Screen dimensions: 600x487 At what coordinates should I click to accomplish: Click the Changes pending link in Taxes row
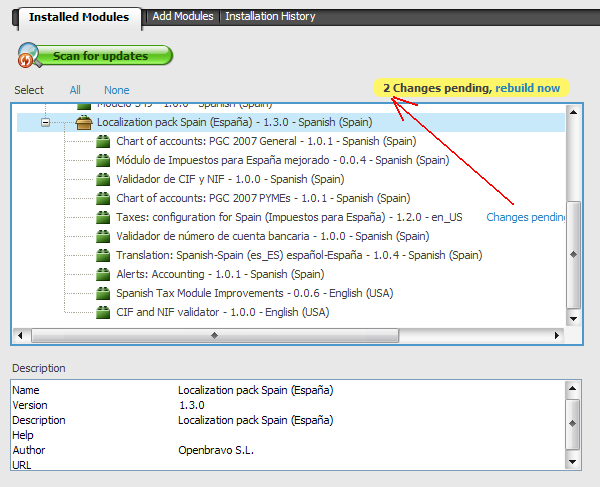click(525, 217)
